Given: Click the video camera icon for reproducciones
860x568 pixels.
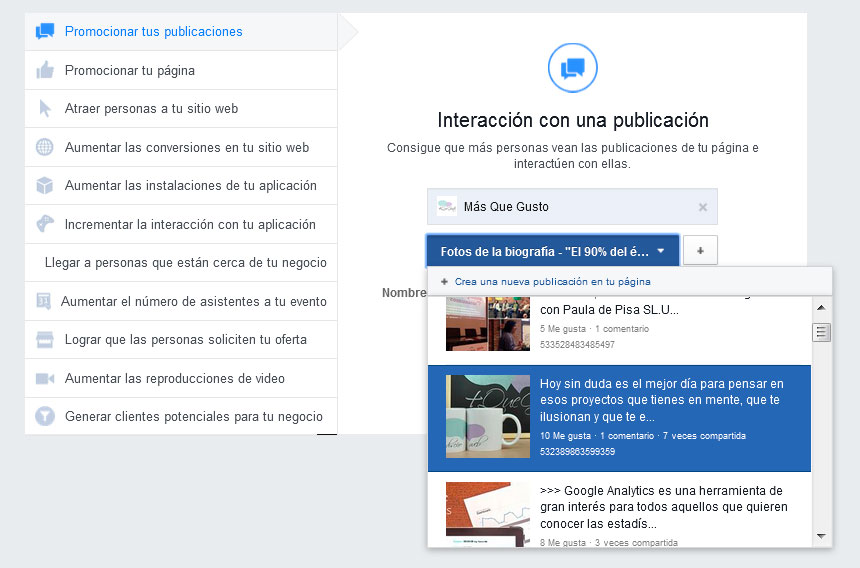Looking at the screenshot, I should coord(44,378).
